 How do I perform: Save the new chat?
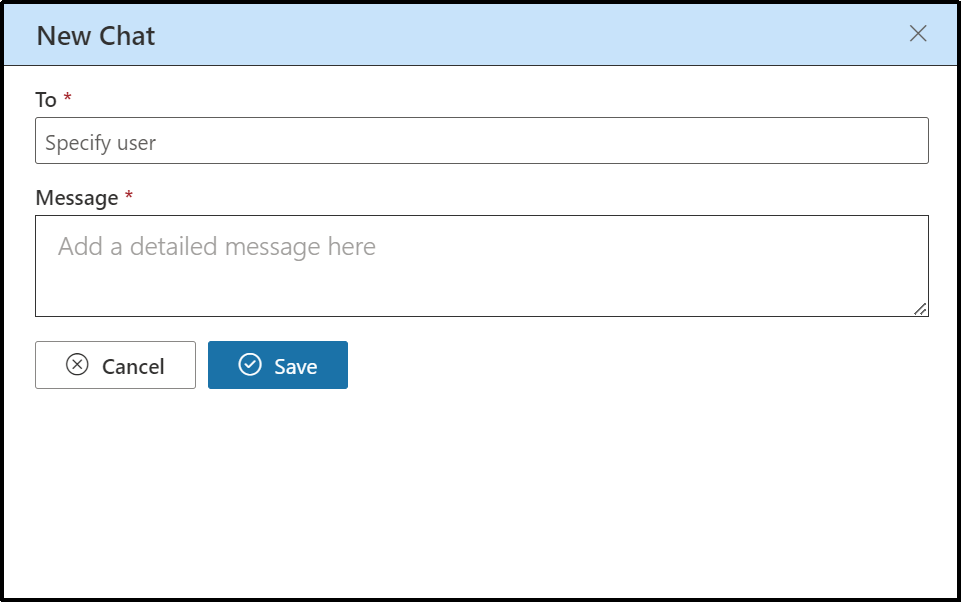click(278, 365)
